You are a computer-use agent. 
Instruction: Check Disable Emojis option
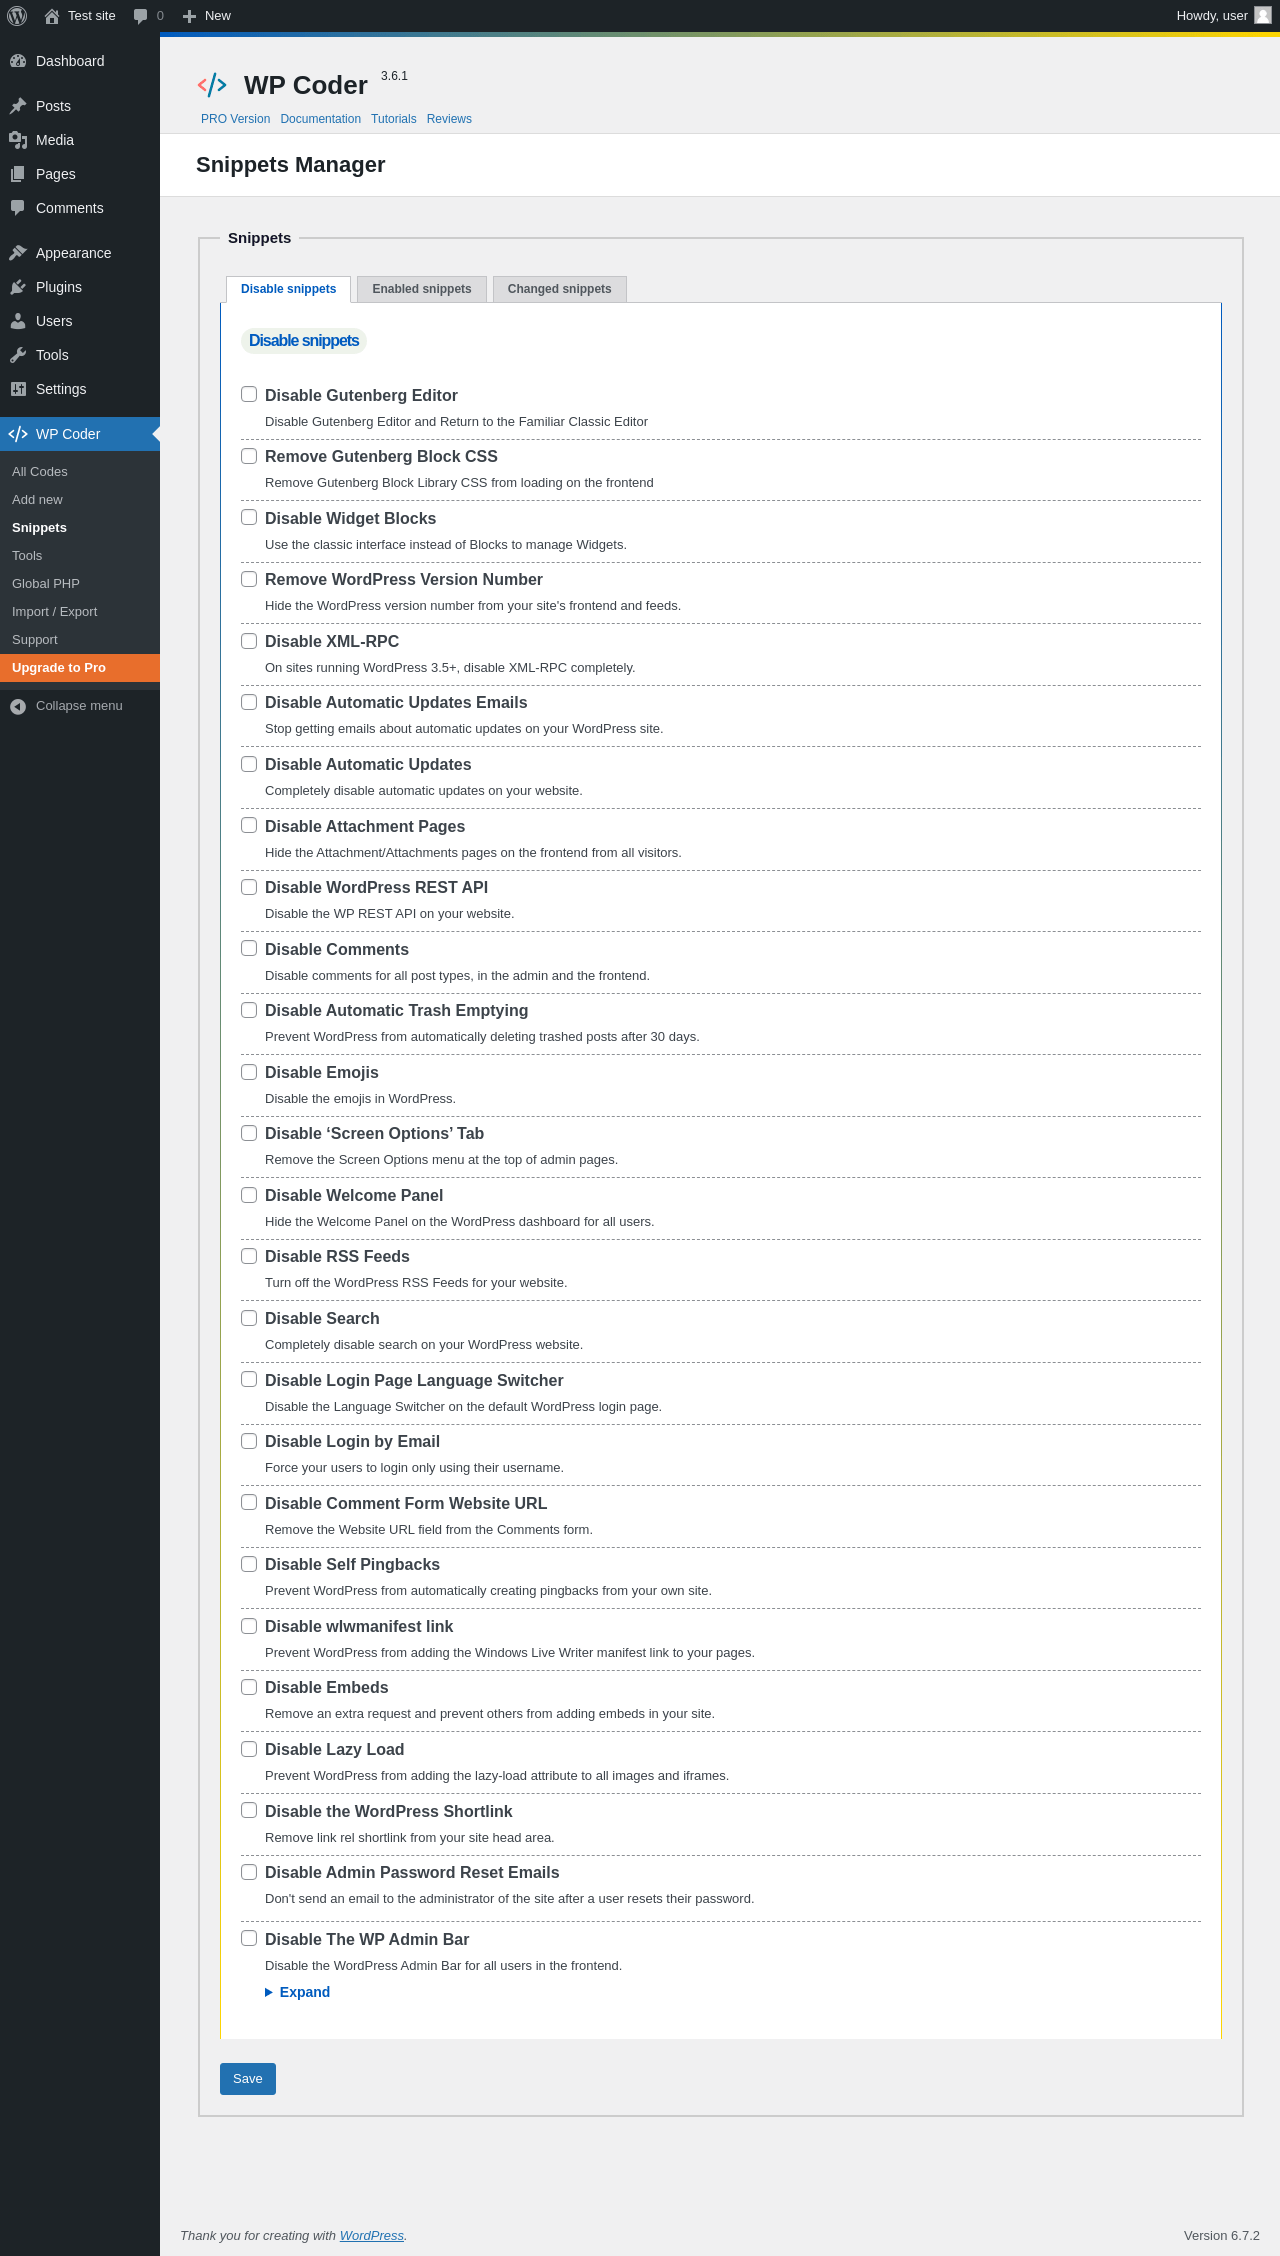249,1072
